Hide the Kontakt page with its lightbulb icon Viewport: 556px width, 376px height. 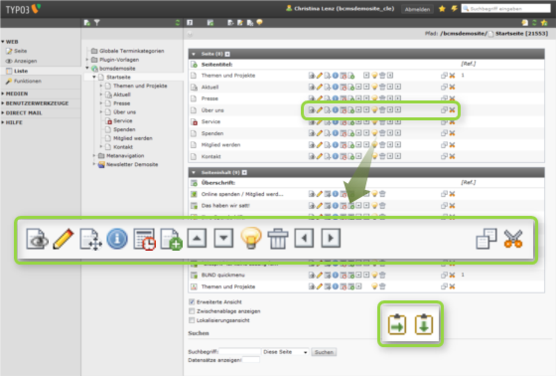click(374, 156)
